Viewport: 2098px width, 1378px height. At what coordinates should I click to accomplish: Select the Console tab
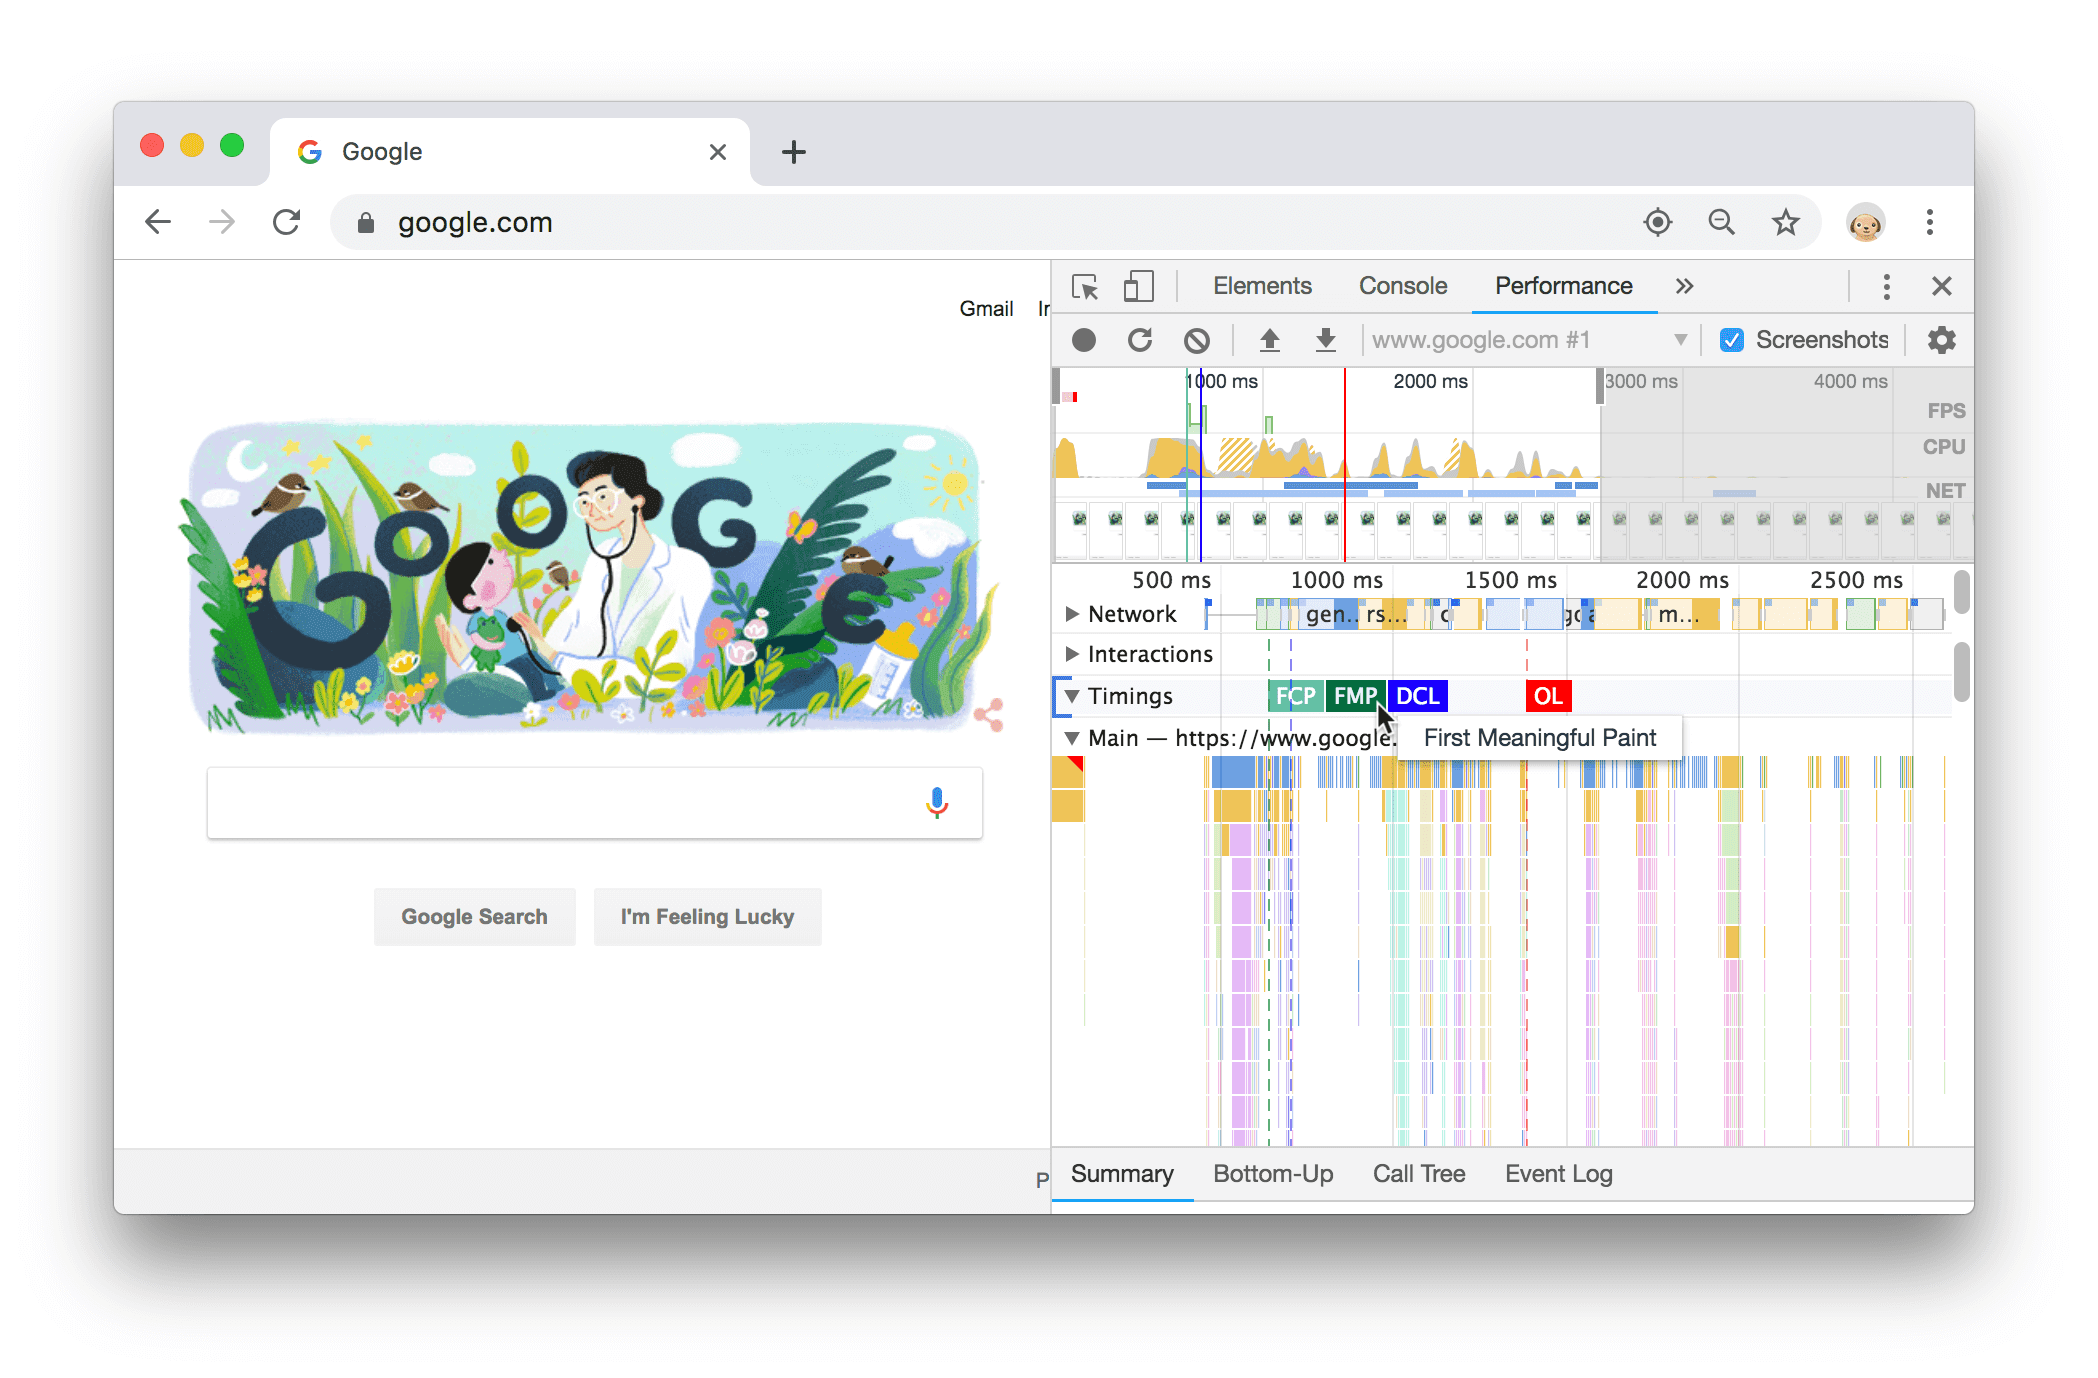tap(1403, 286)
